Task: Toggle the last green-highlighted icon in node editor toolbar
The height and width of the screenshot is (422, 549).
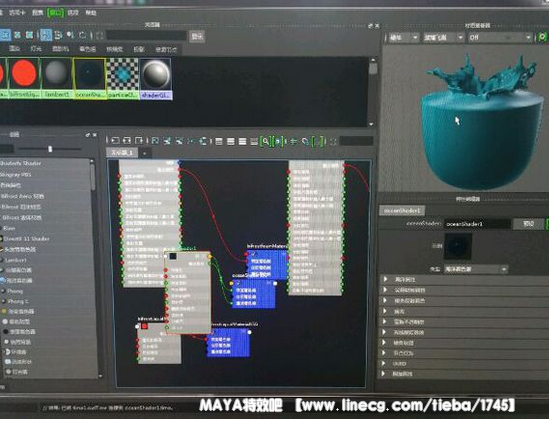Action: (318, 141)
